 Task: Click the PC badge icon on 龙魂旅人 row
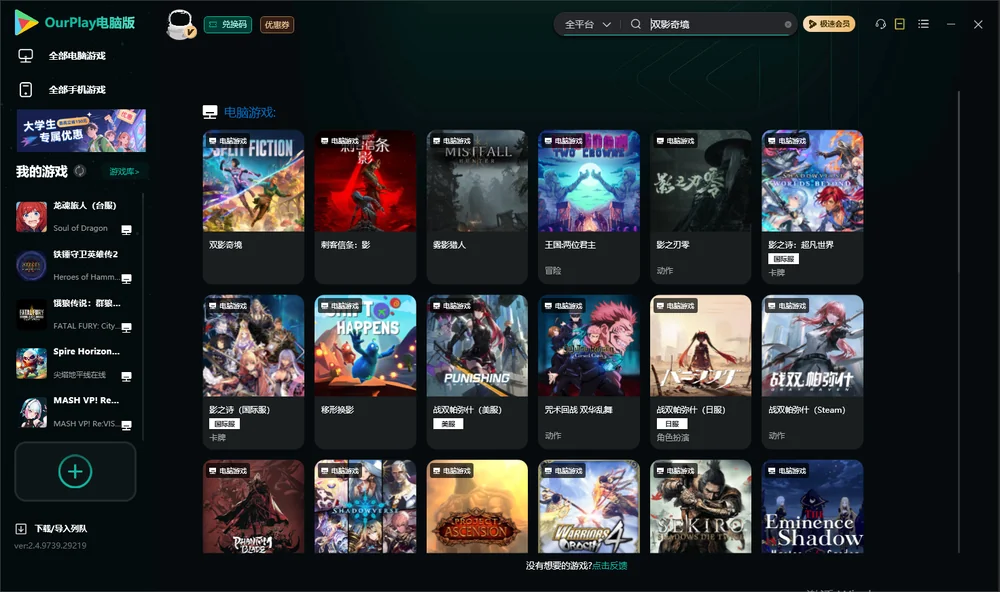[x=126, y=230]
